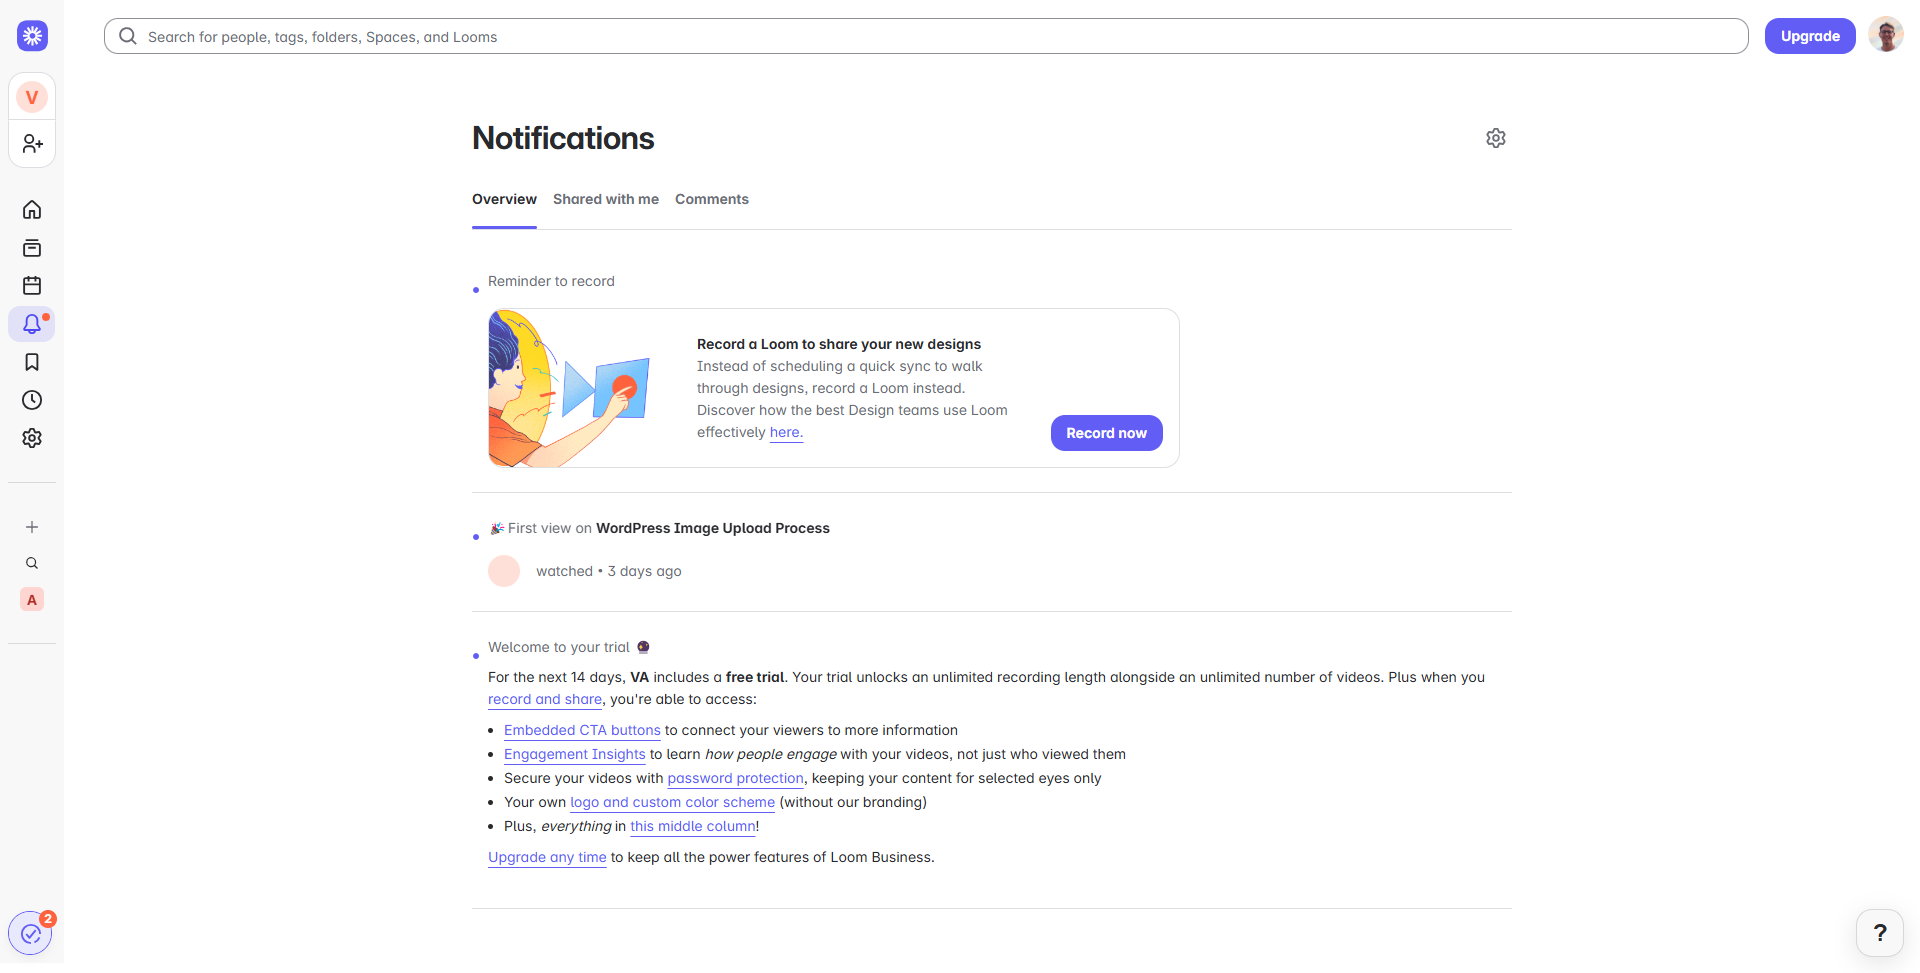Open the Upgrade any time link
The image size is (1920, 973).
547,857
